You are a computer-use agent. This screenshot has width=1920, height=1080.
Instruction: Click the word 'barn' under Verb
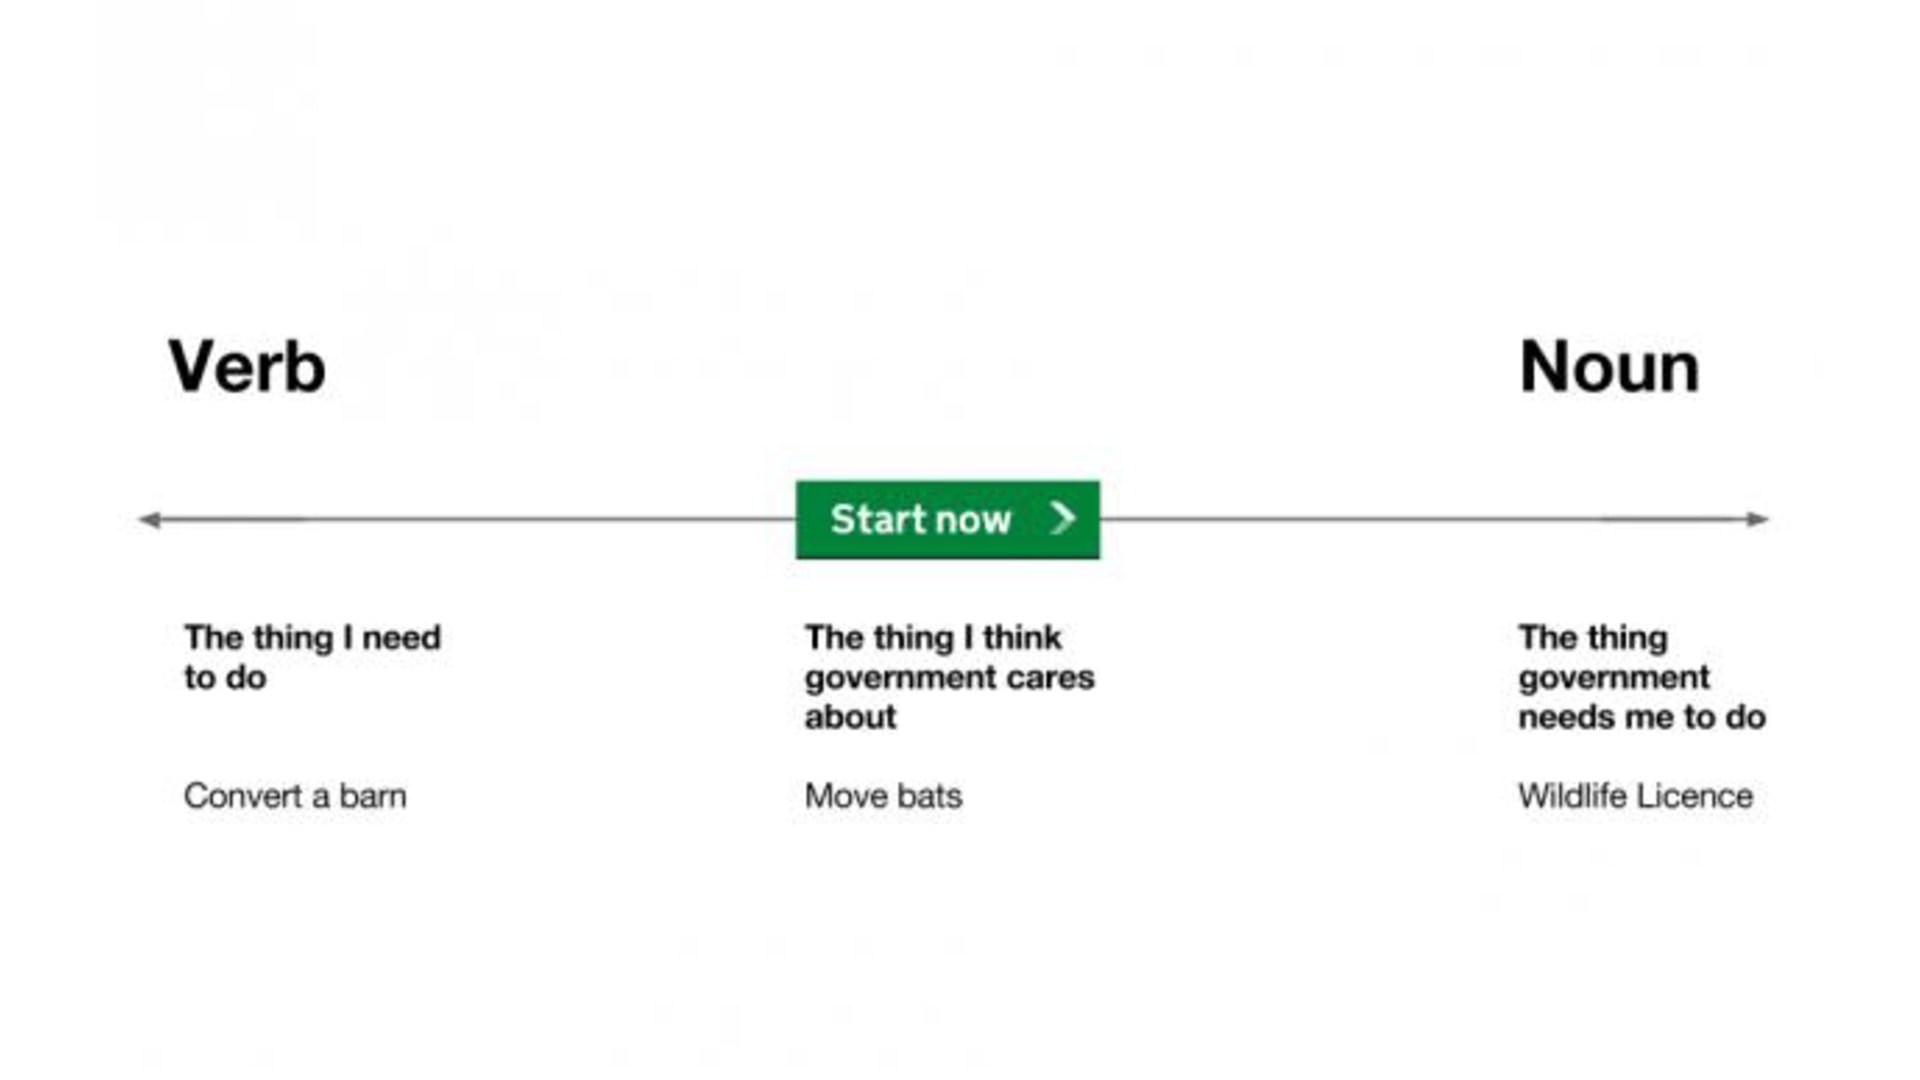[372, 796]
